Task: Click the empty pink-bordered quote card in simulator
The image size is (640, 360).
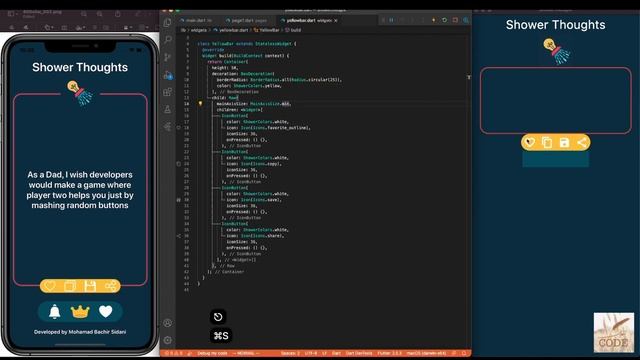Action: (556, 100)
